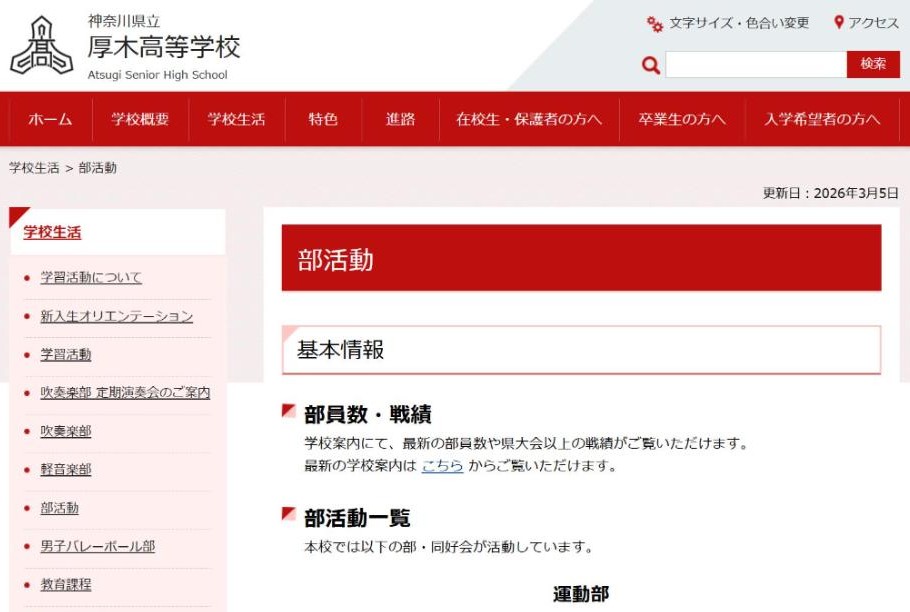Open 軽音楽部 sidebar link

pyautogui.click(x=66, y=469)
